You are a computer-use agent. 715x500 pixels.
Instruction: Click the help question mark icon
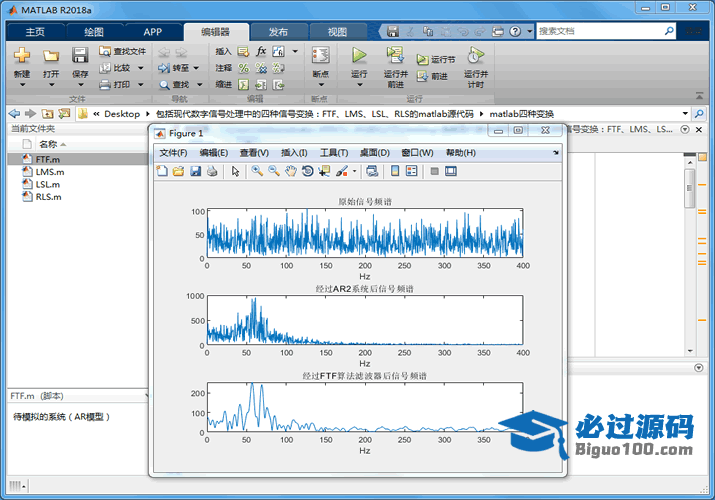pyautogui.click(x=515, y=31)
